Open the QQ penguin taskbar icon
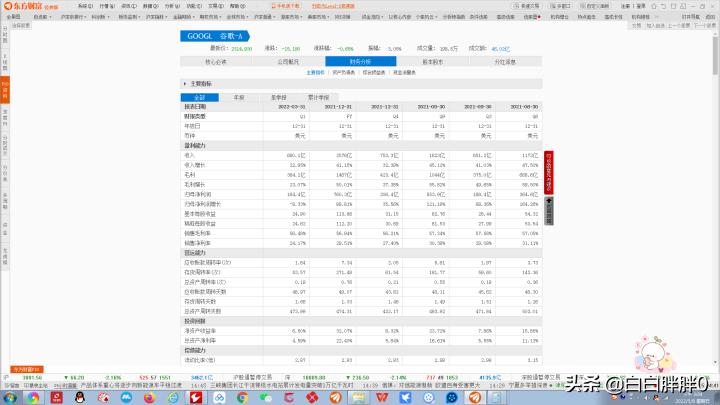Image resolution: width=720 pixels, height=405 pixels. [80, 398]
